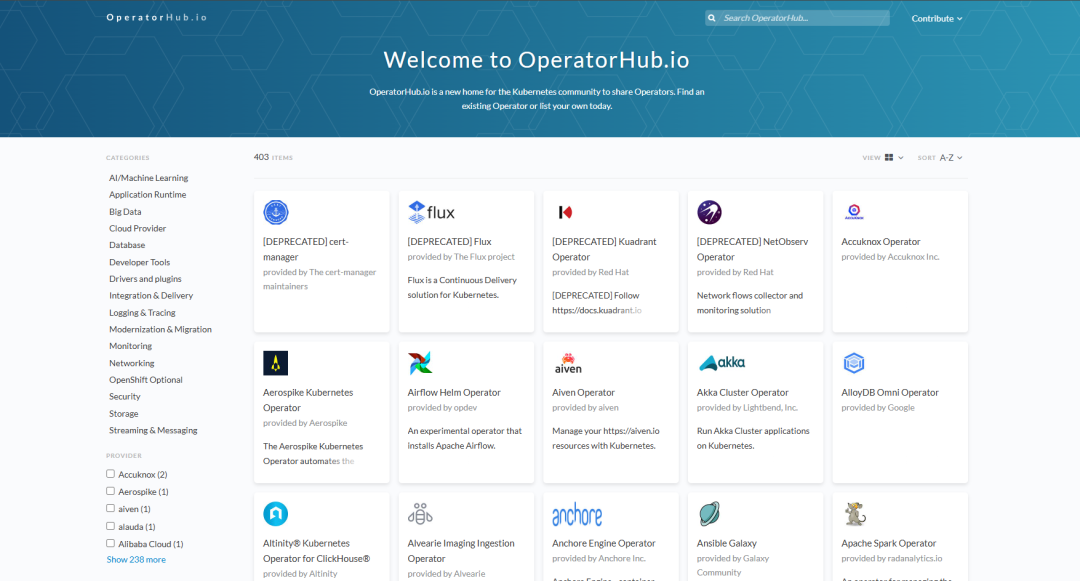Check the aiven provider checkbox
This screenshot has height=581, width=1080.
click(110, 508)
